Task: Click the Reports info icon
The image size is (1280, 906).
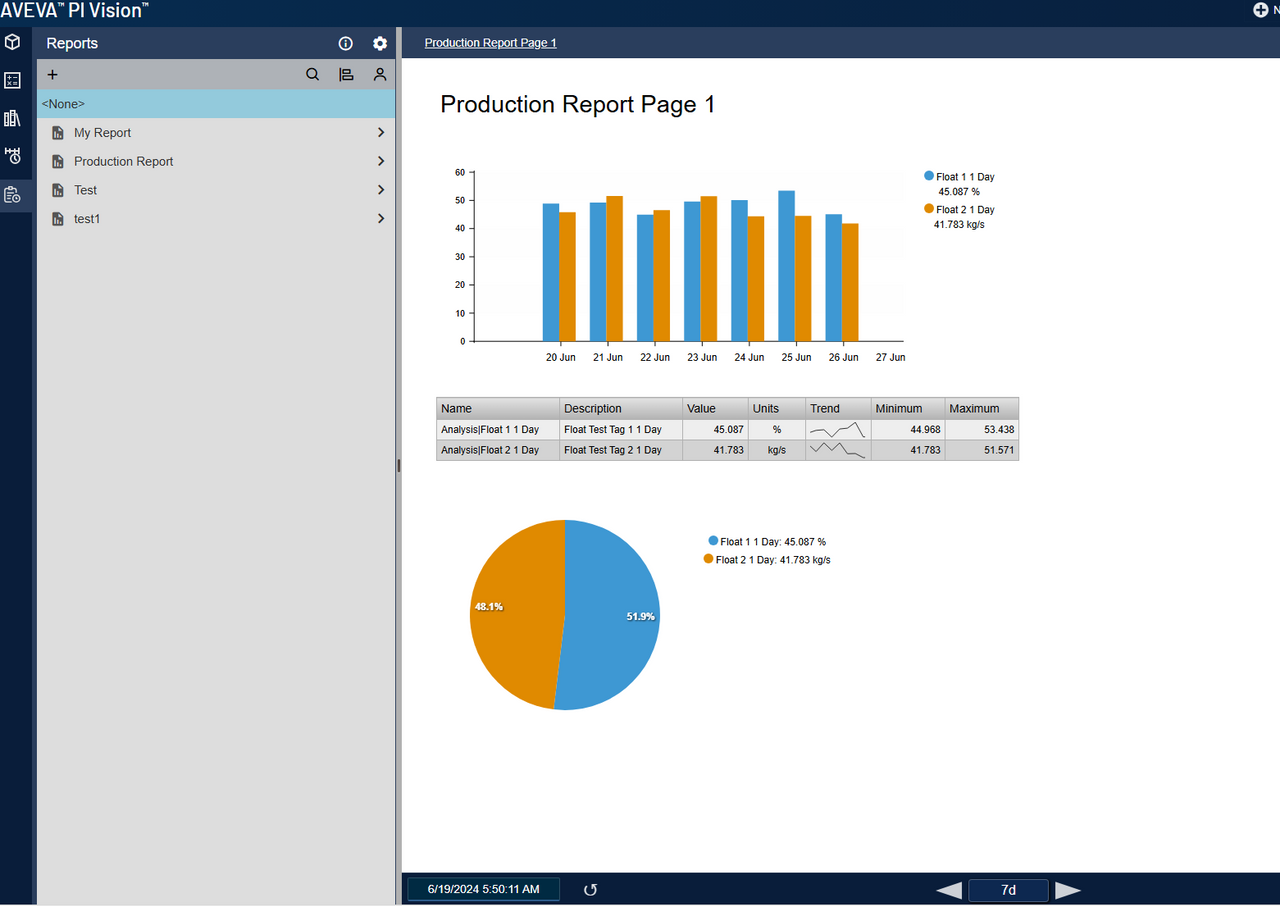Action: [345, 43]
